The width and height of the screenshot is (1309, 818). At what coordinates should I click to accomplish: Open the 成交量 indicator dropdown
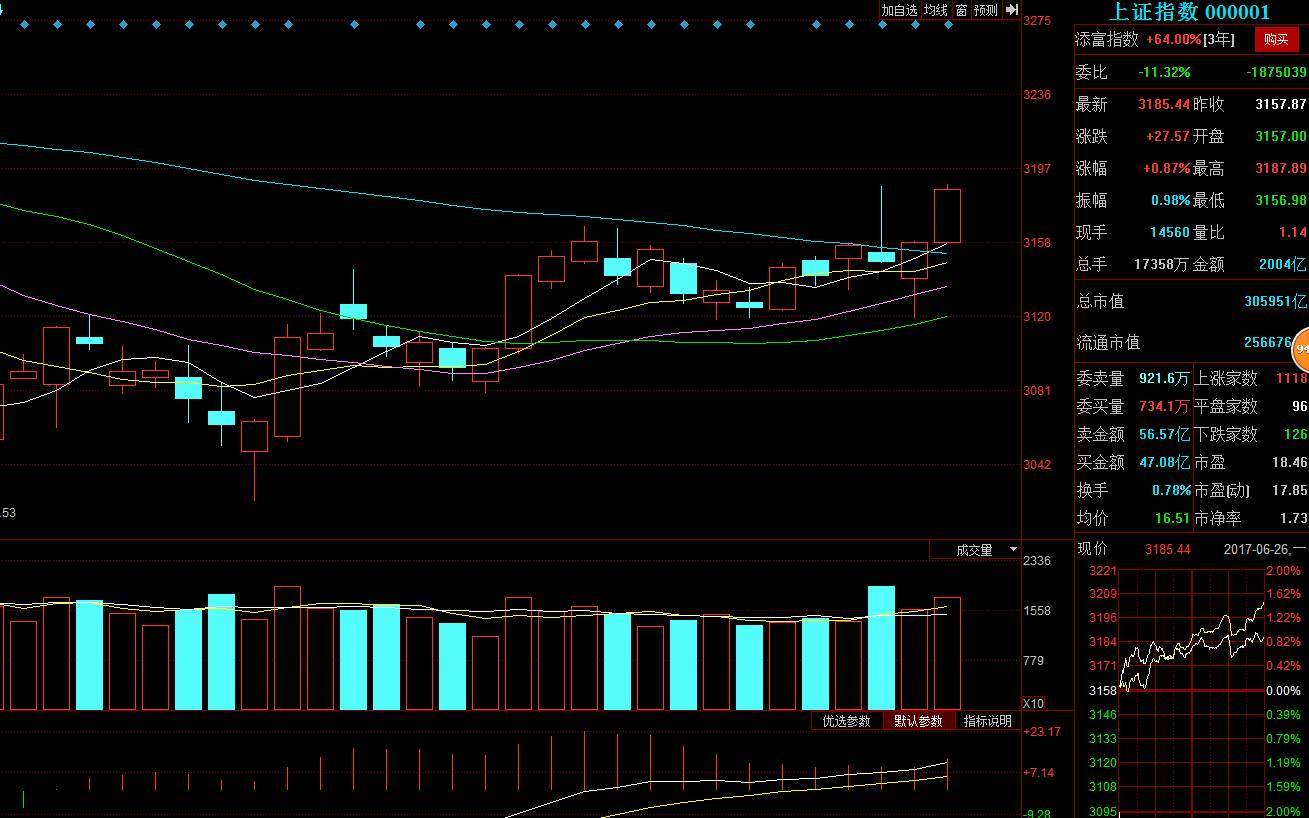point(974,550)
